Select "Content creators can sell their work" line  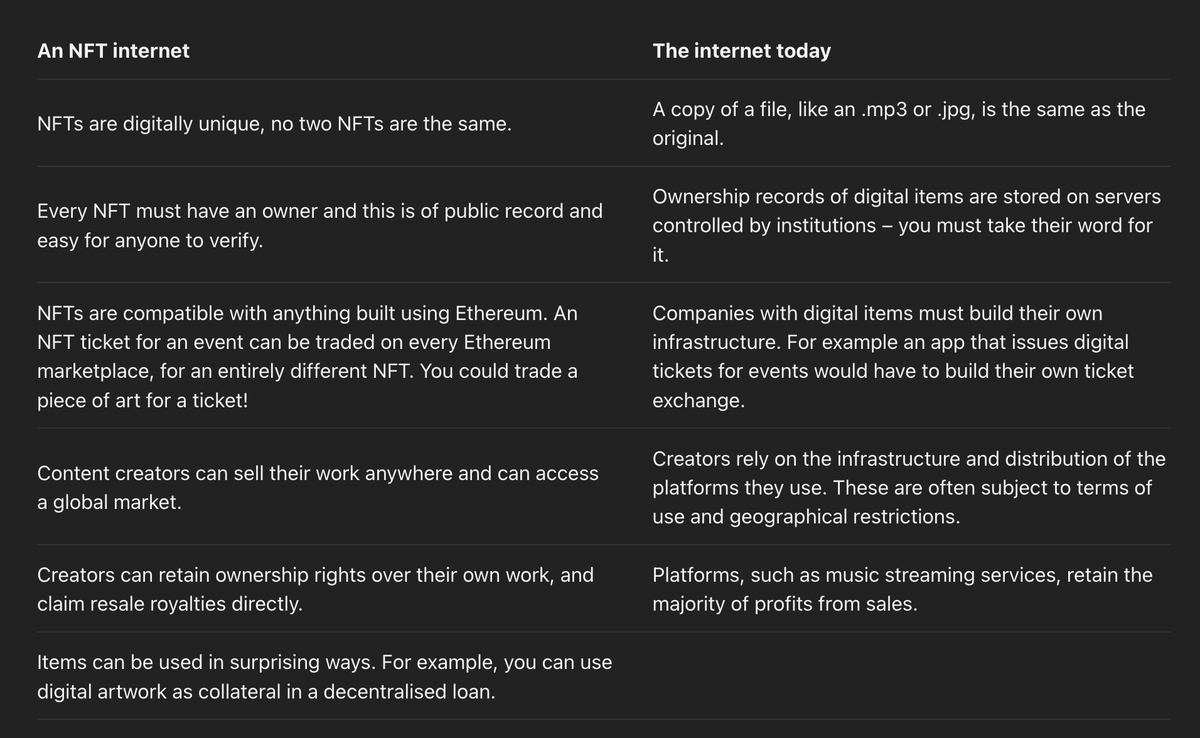click(x=317, y=474)
